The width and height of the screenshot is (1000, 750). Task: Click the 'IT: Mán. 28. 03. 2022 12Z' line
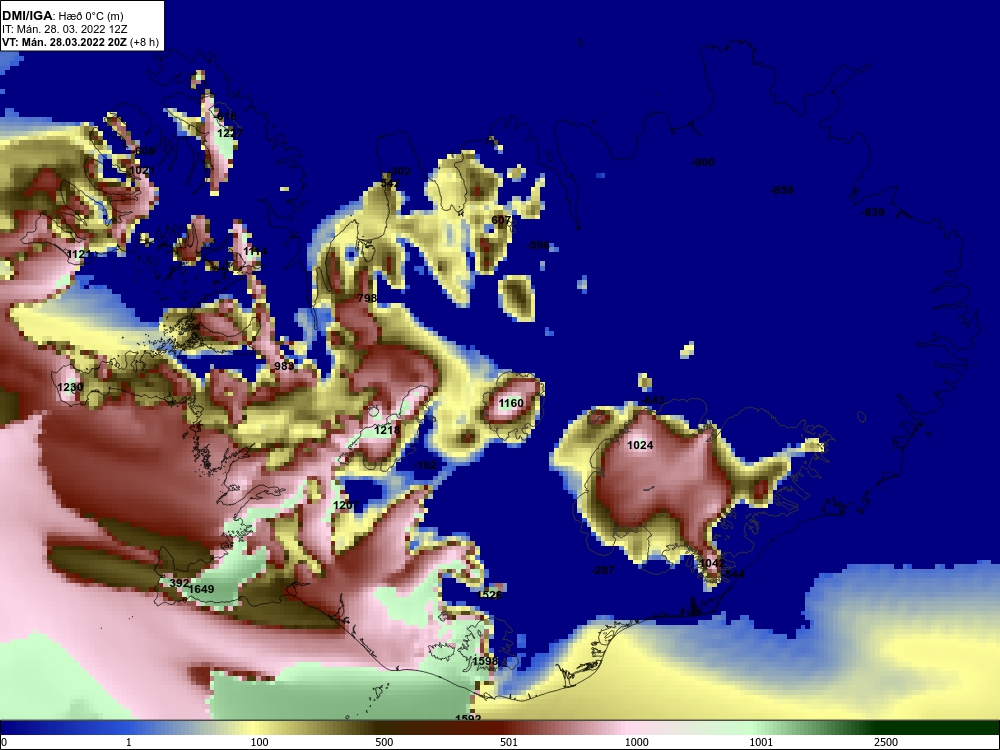click(63, 29)
